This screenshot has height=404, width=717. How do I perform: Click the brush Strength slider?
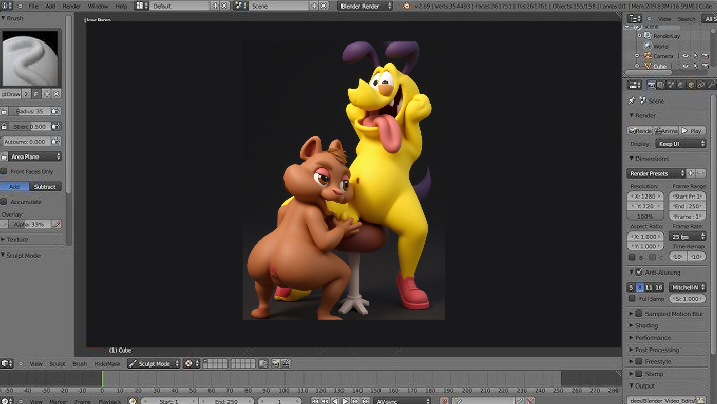[32, 126]
